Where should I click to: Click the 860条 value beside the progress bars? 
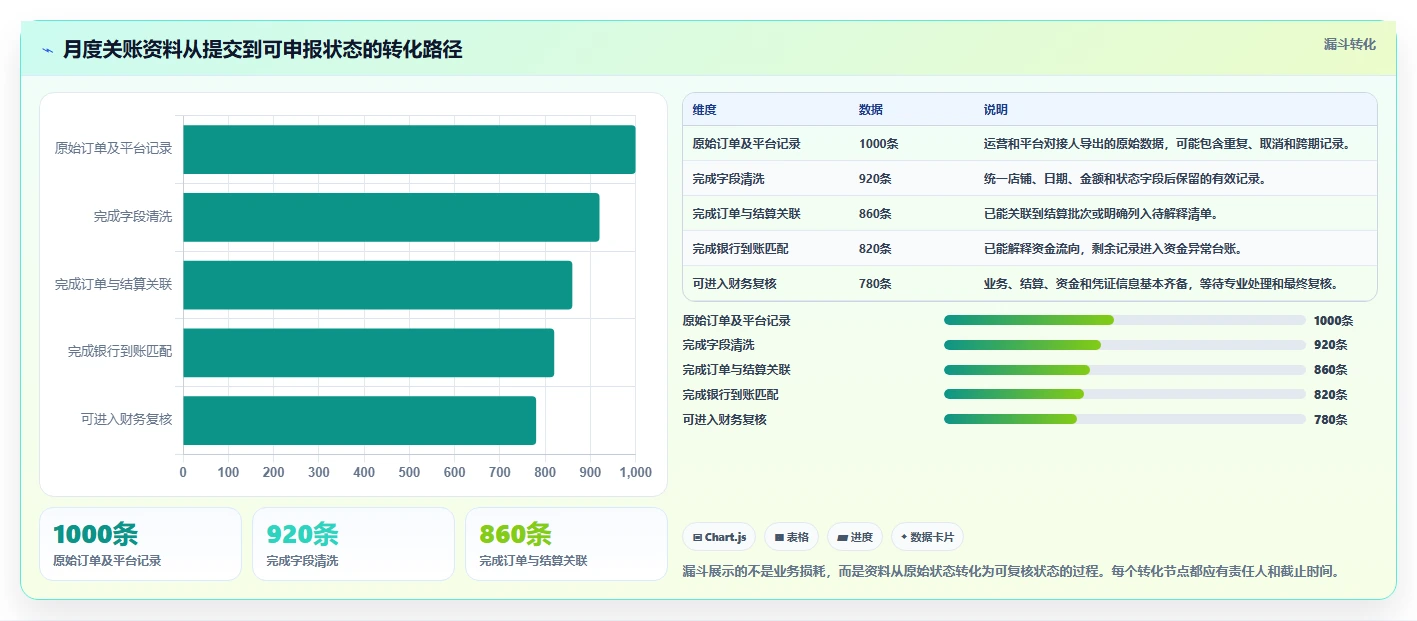pos(1330,370)
